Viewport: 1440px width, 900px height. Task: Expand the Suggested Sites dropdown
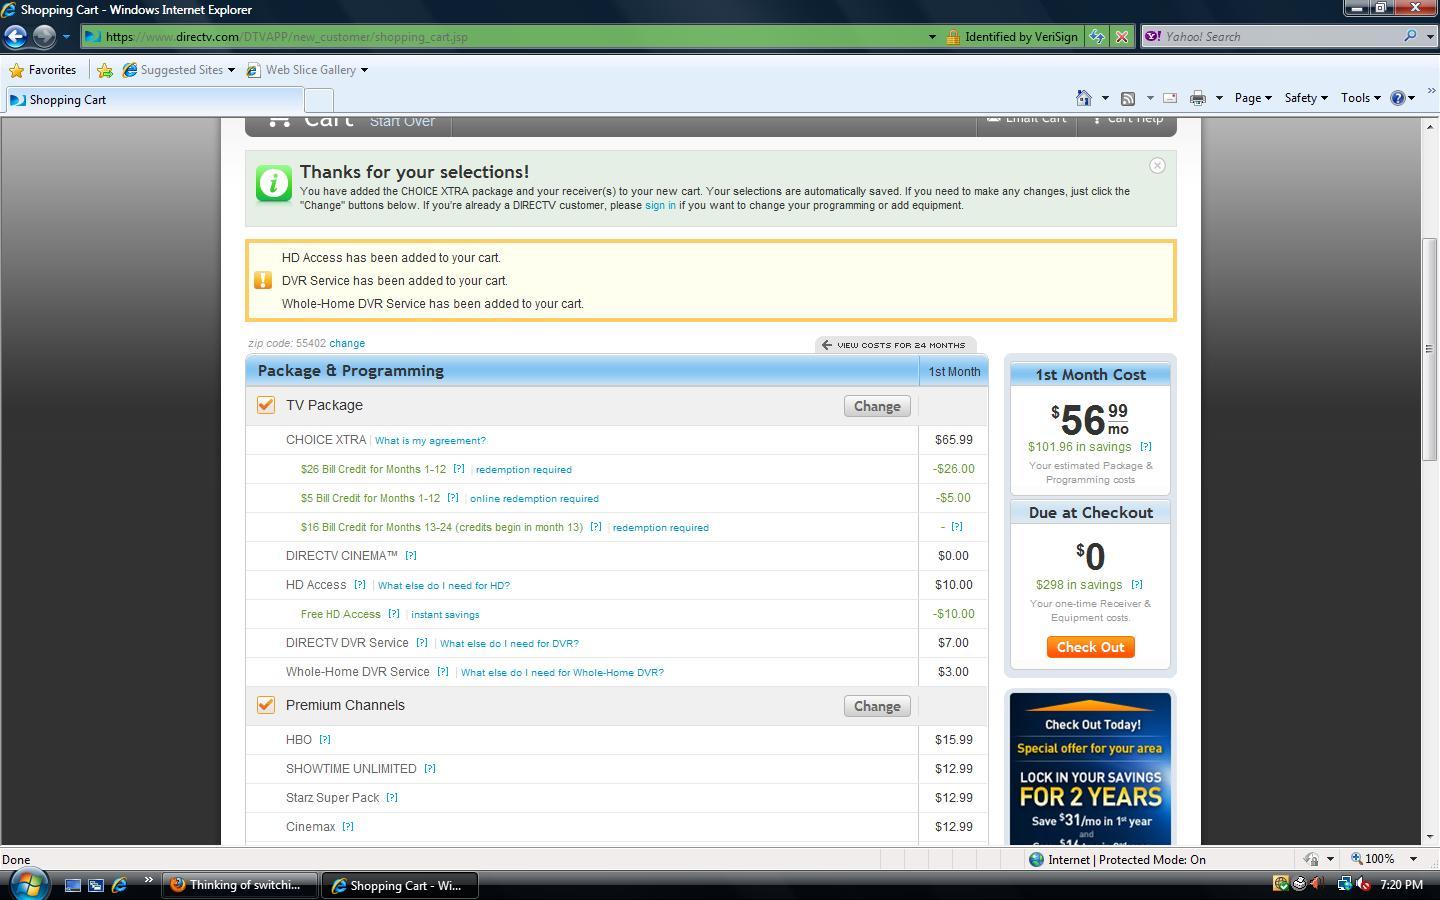pyautogui.click(x=231, y=70)
